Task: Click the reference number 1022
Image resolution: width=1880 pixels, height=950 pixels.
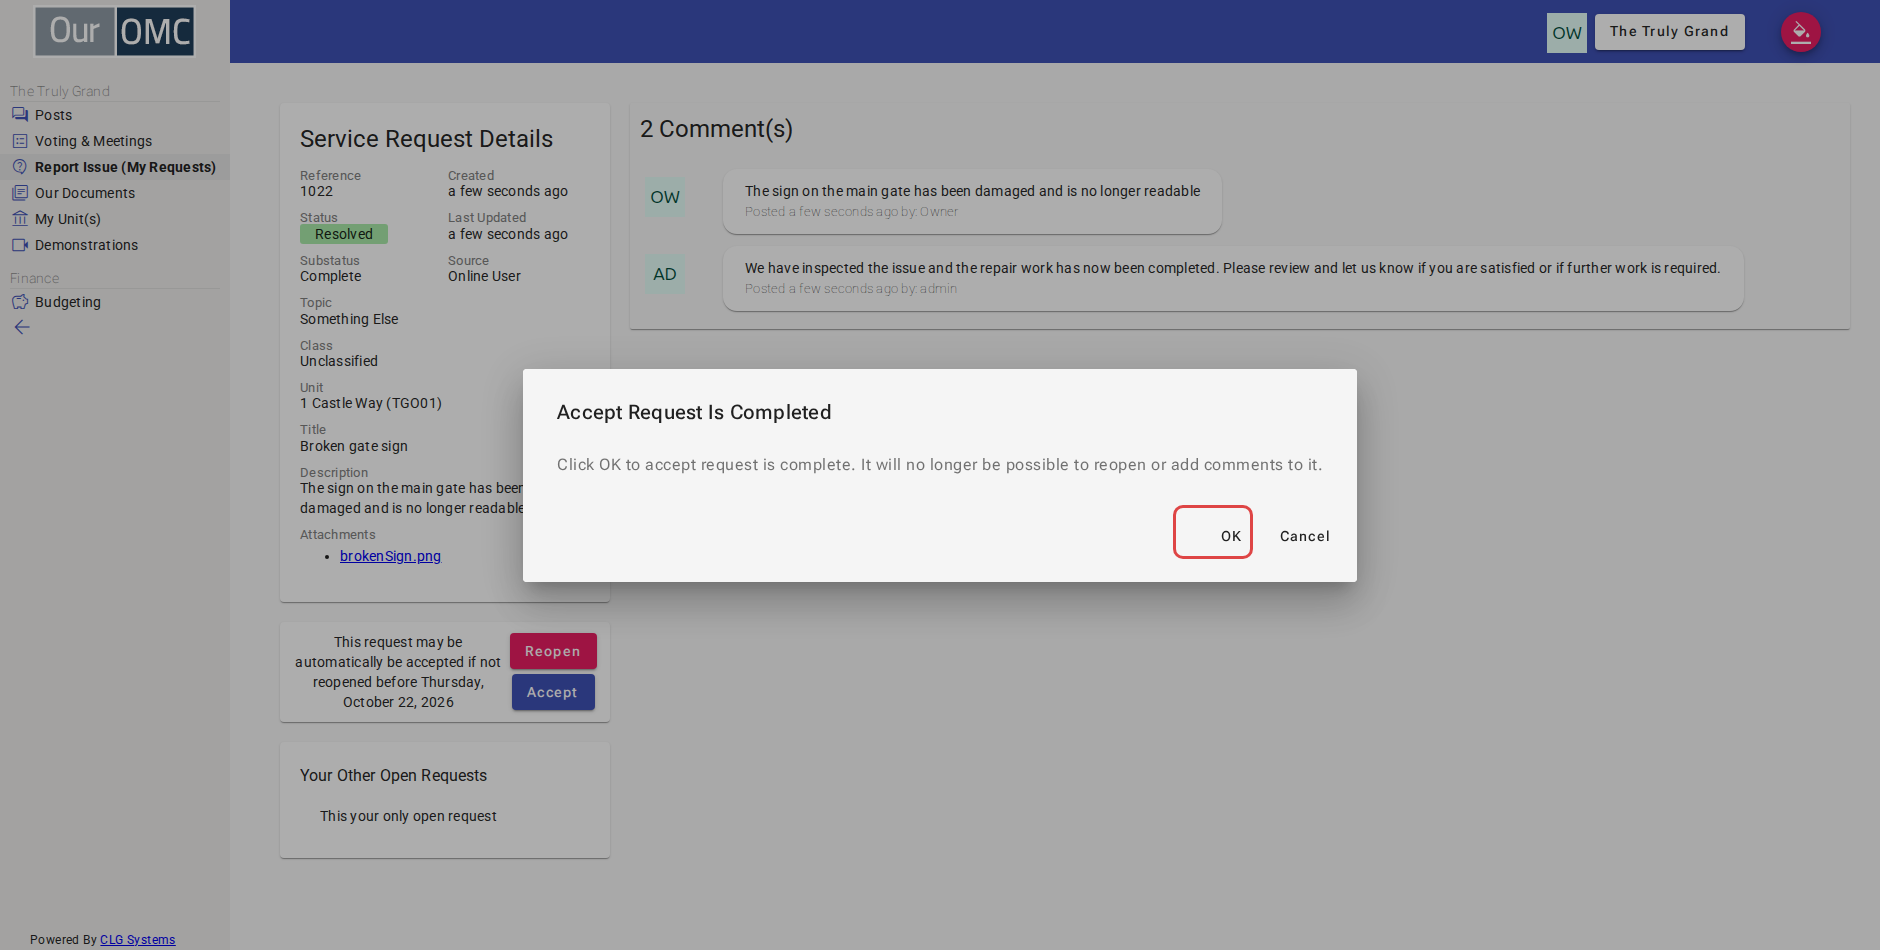Action: tap(316, 191)
